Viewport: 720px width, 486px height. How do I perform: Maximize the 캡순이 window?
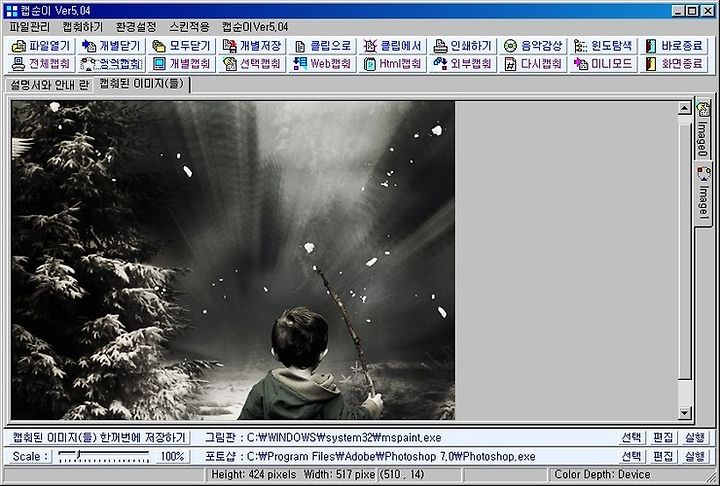click(x=692, y=11)
